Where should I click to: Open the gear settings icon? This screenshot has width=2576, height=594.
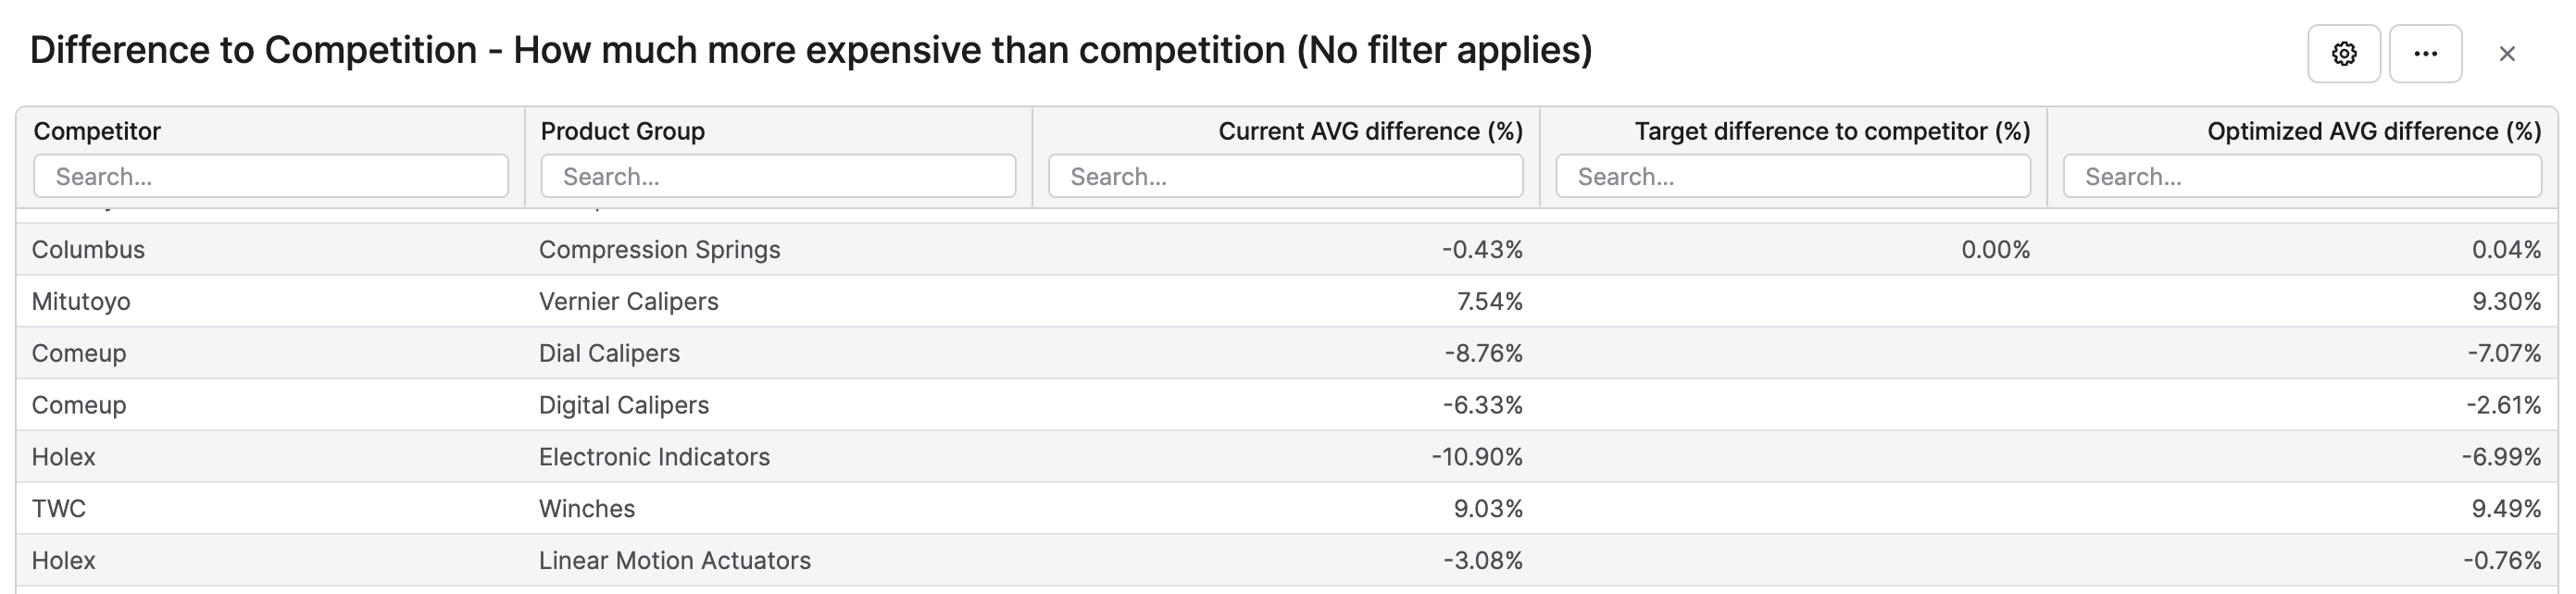(x=2343, y=54)
